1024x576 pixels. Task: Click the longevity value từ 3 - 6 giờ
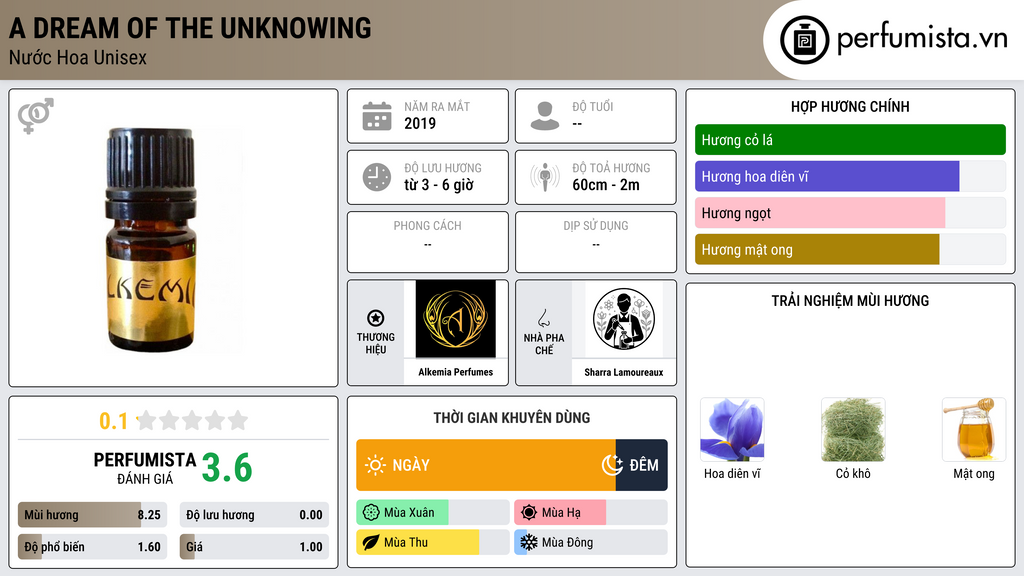tap(439, 185)
